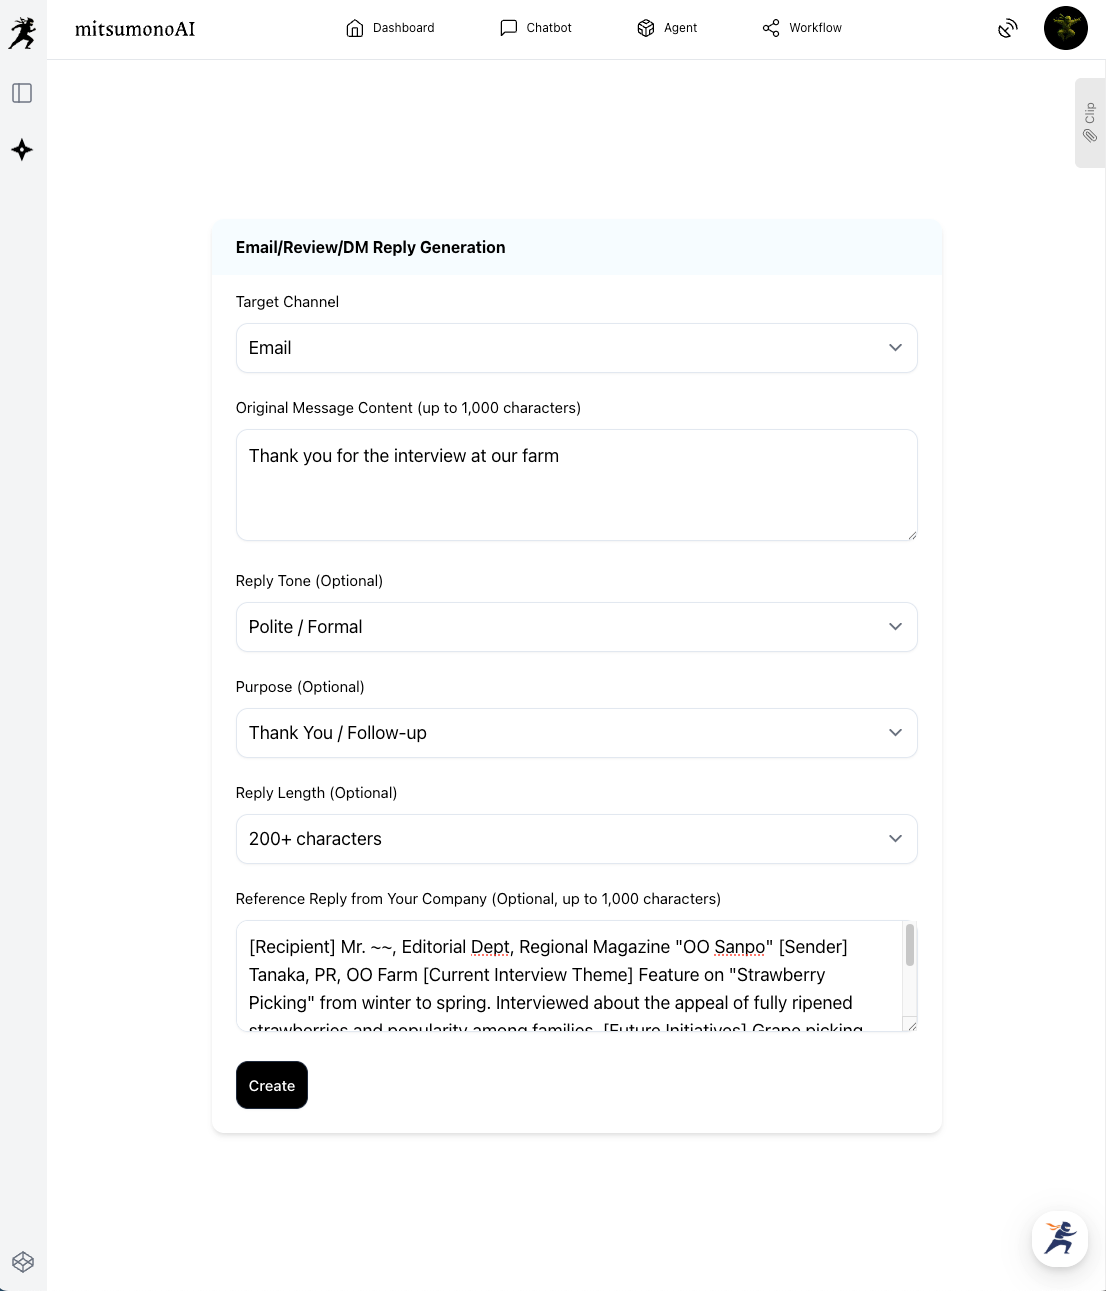Go to the Dashboard menu item

[x=390, y=28]
